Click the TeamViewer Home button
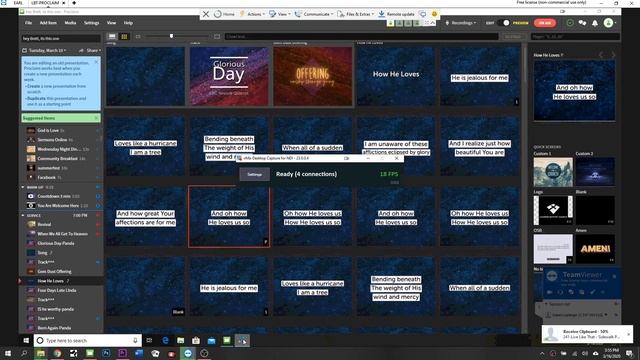This screenshot has height=360, width=640. pyautogui.click(x=224, y=14)
